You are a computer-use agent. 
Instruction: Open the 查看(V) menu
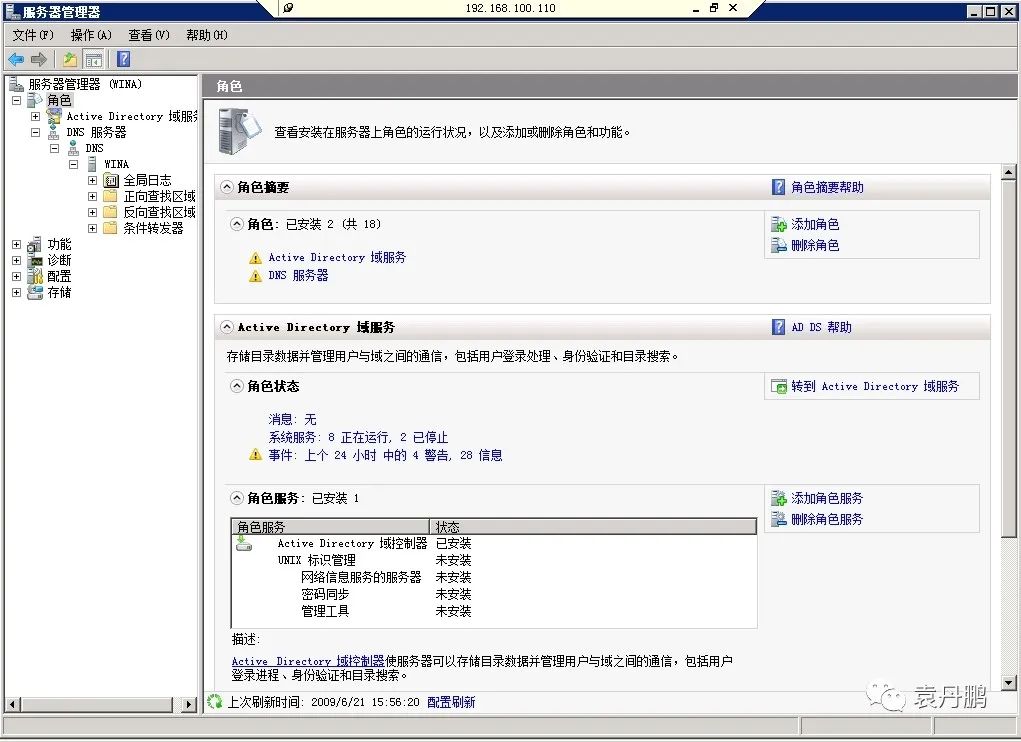click(x=148, y=35)
